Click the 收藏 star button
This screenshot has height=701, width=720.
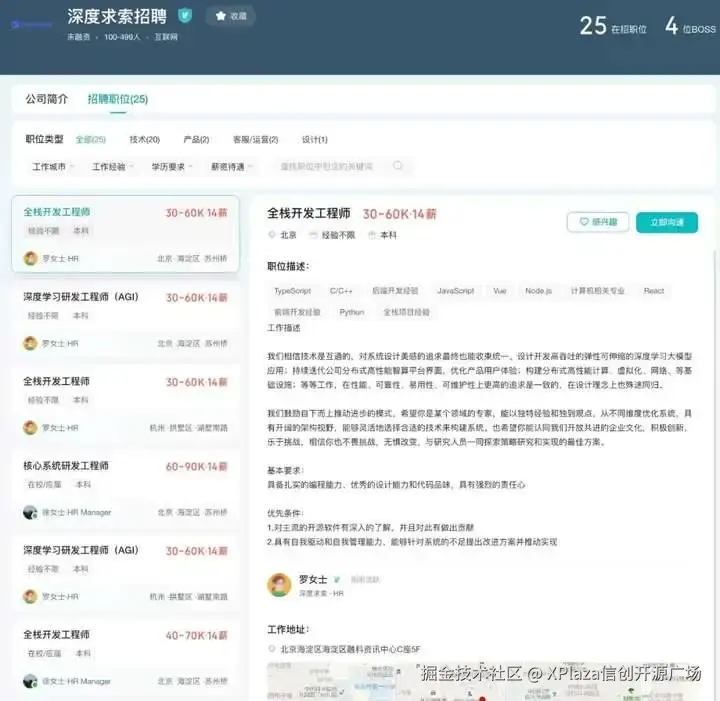click(x=231, y=16)
